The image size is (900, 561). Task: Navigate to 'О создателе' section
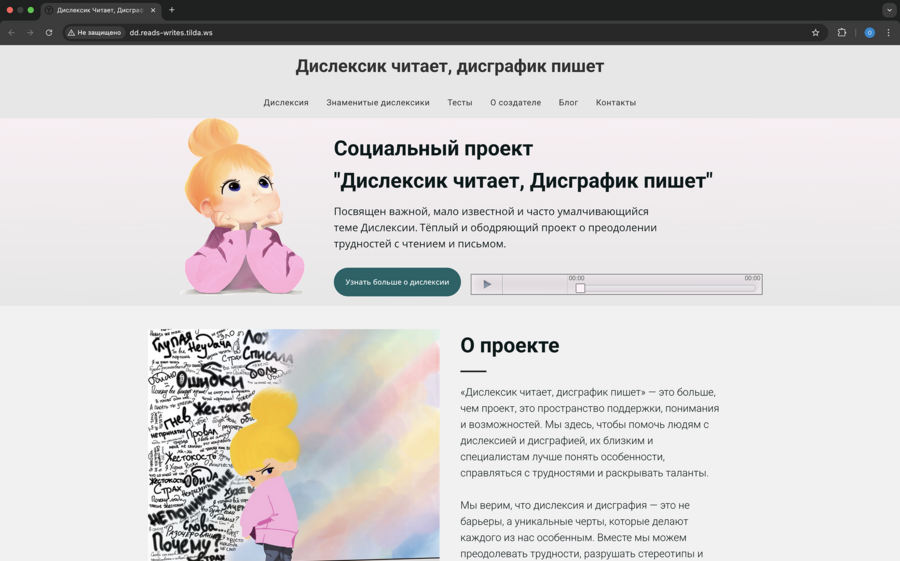tap(515, 102)
